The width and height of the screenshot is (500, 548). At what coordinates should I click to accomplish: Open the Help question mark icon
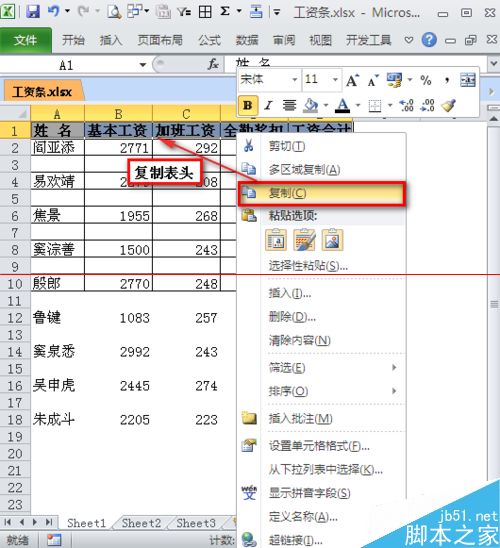point(429,40)
